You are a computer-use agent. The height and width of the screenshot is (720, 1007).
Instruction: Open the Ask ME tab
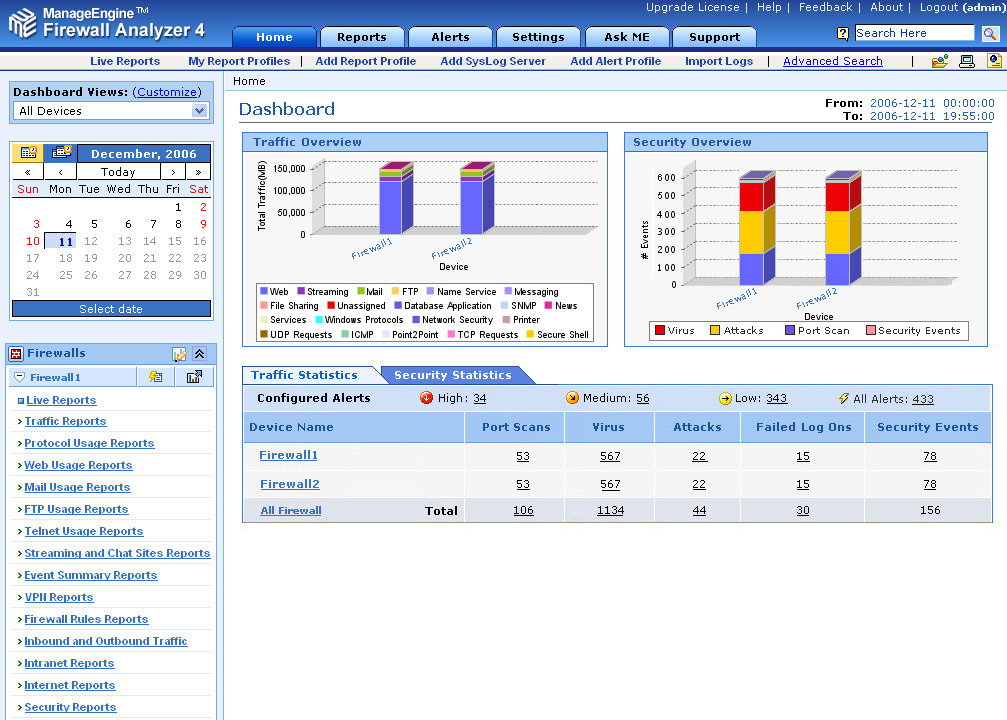(627, 37)
